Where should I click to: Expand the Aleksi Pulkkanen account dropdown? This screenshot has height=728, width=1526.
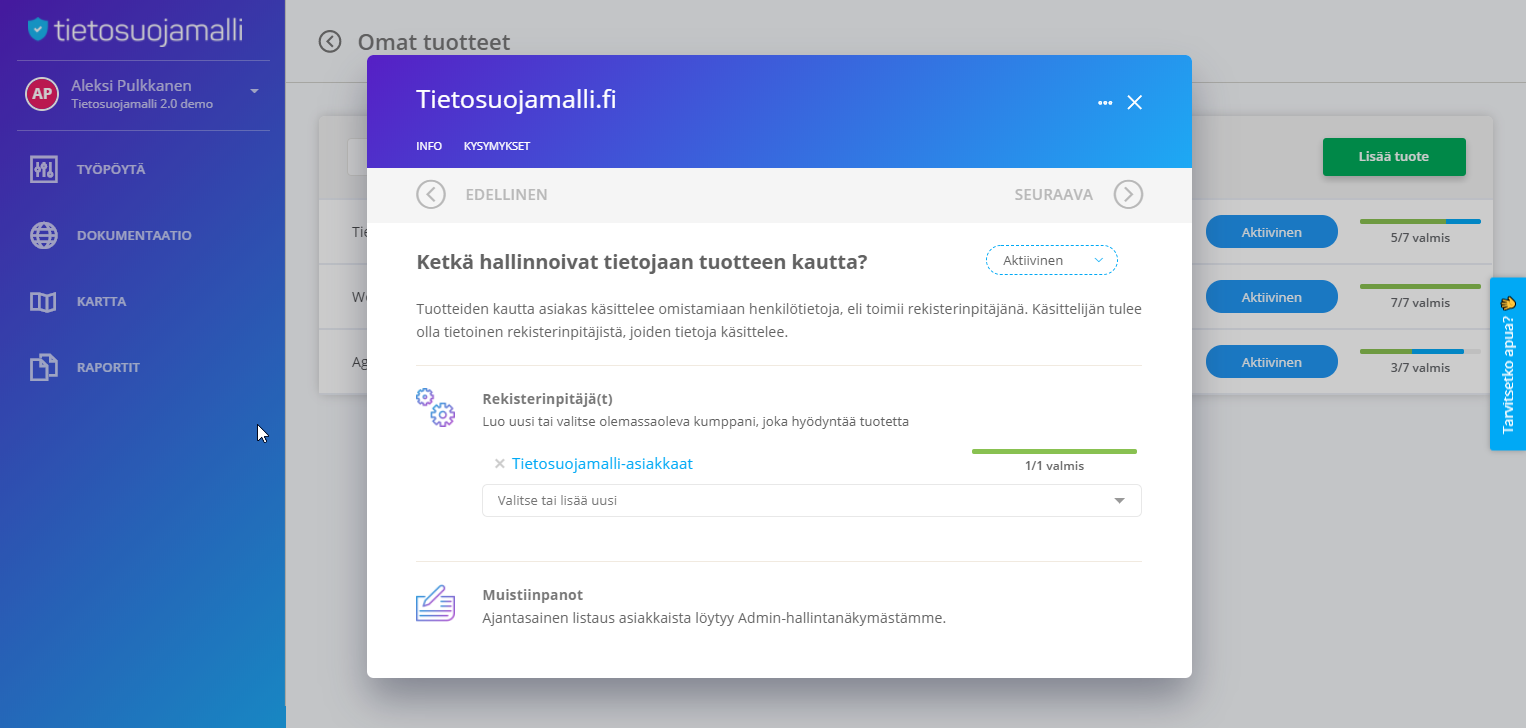click(254, 91)
